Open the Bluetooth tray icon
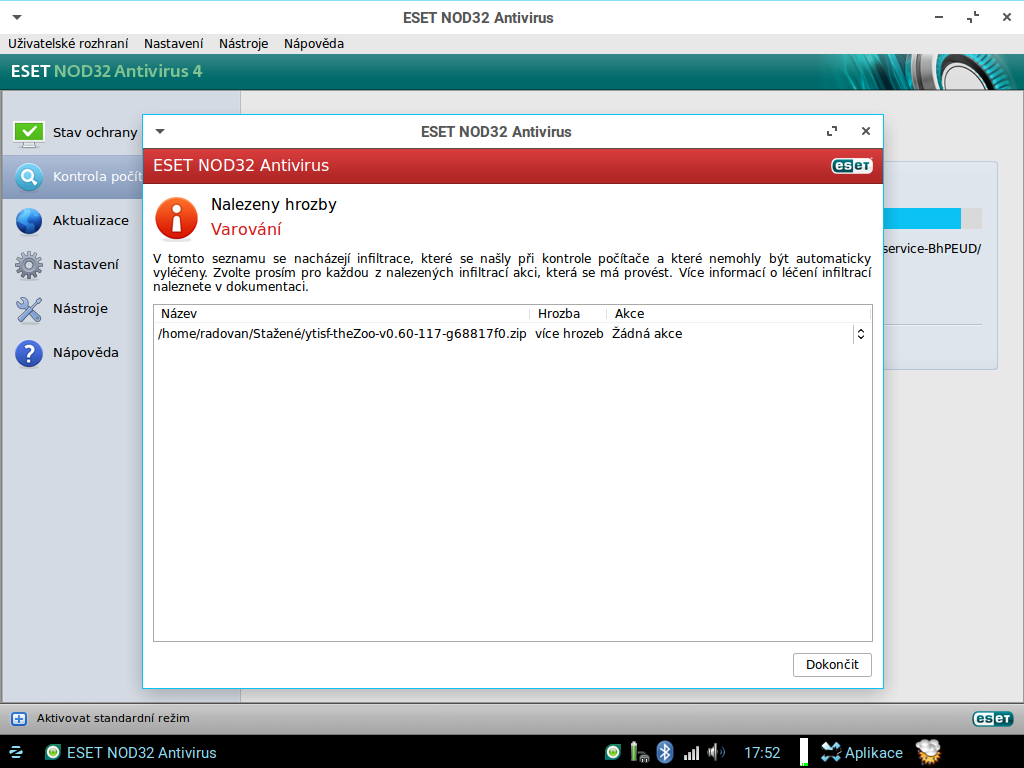Screen dimensions: 1024x768 665,752
